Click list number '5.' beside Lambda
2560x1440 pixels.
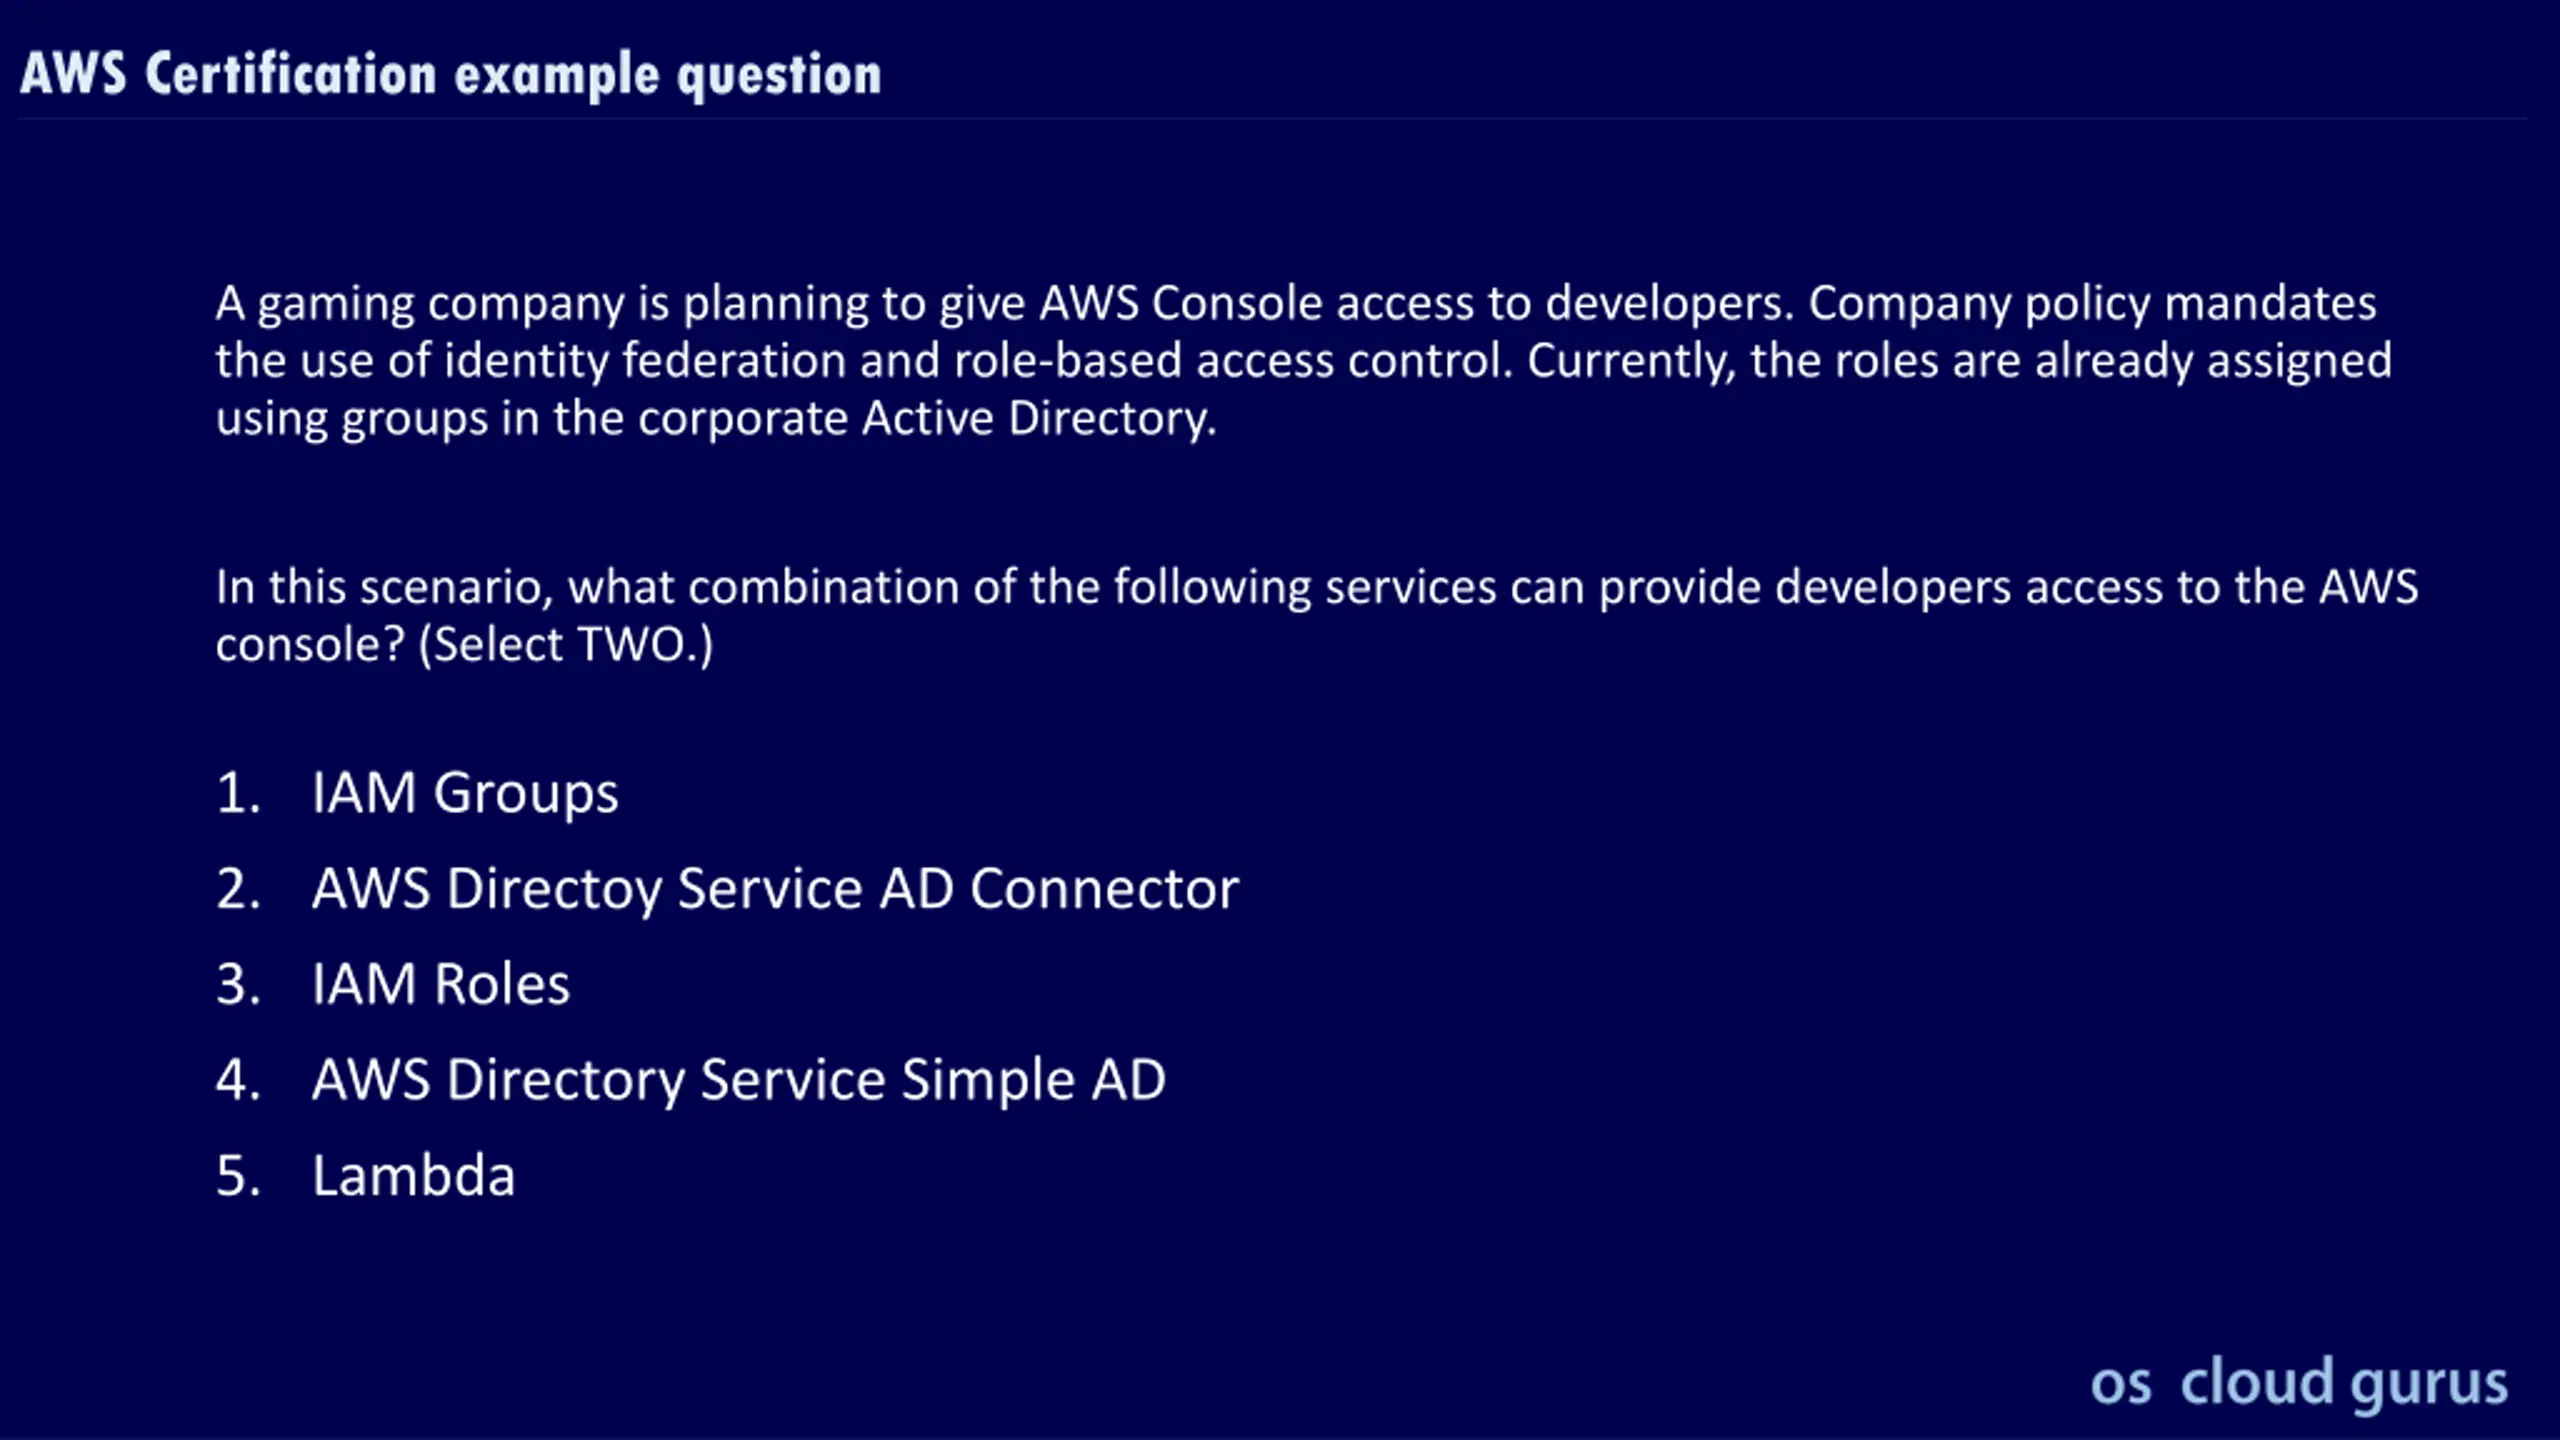click(x=239, y=1175)
